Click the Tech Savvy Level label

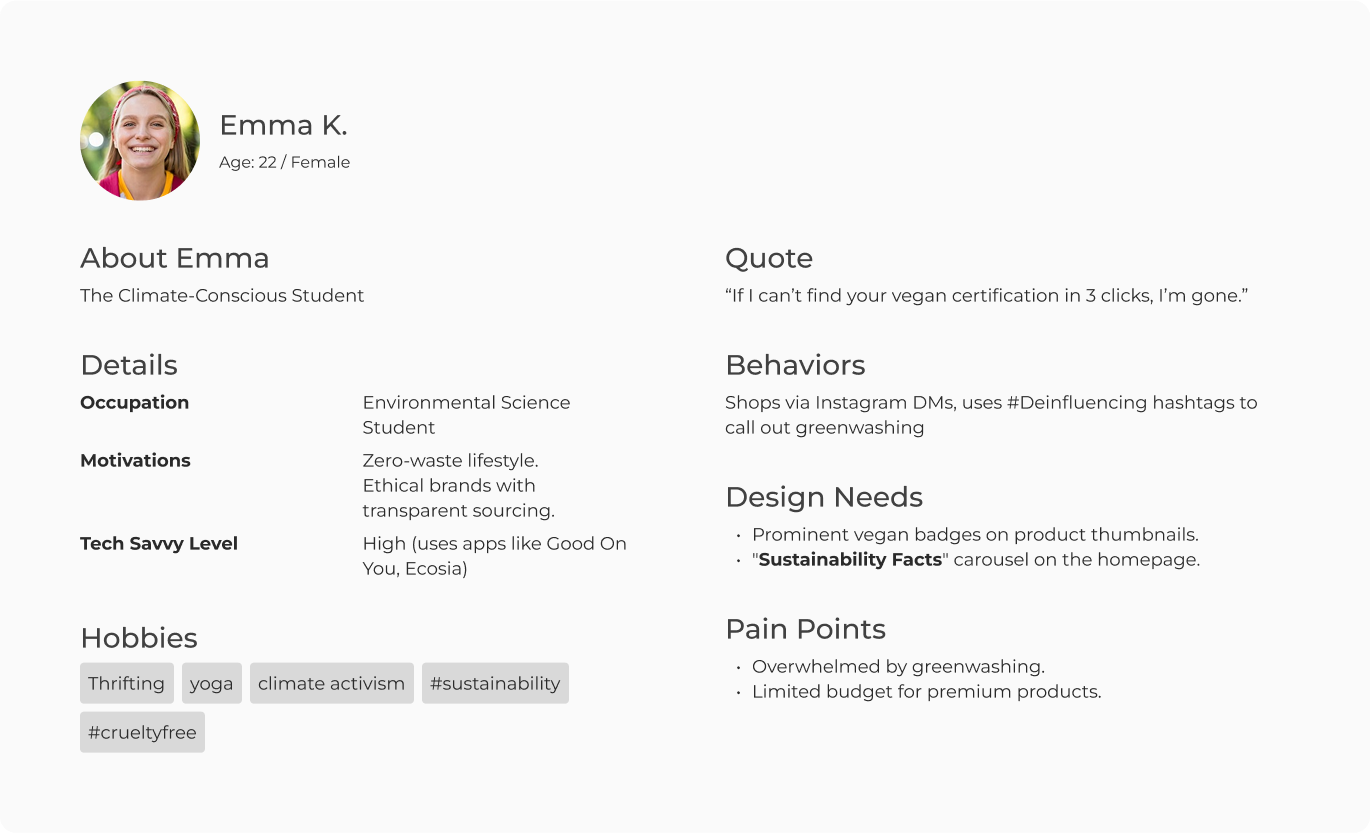click(x=159, y=543)
